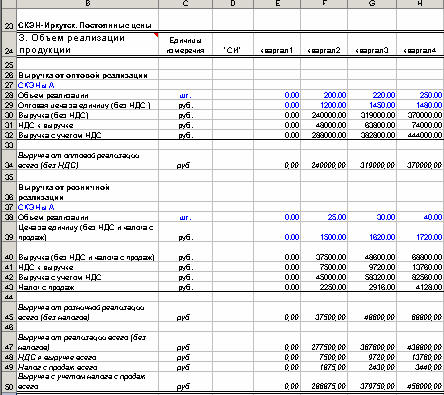The width and height of the screenshot is (444, 395).
Task: Click the blue 'СКЭНы А' label in row 37
Action: click(x=36, y=207)
